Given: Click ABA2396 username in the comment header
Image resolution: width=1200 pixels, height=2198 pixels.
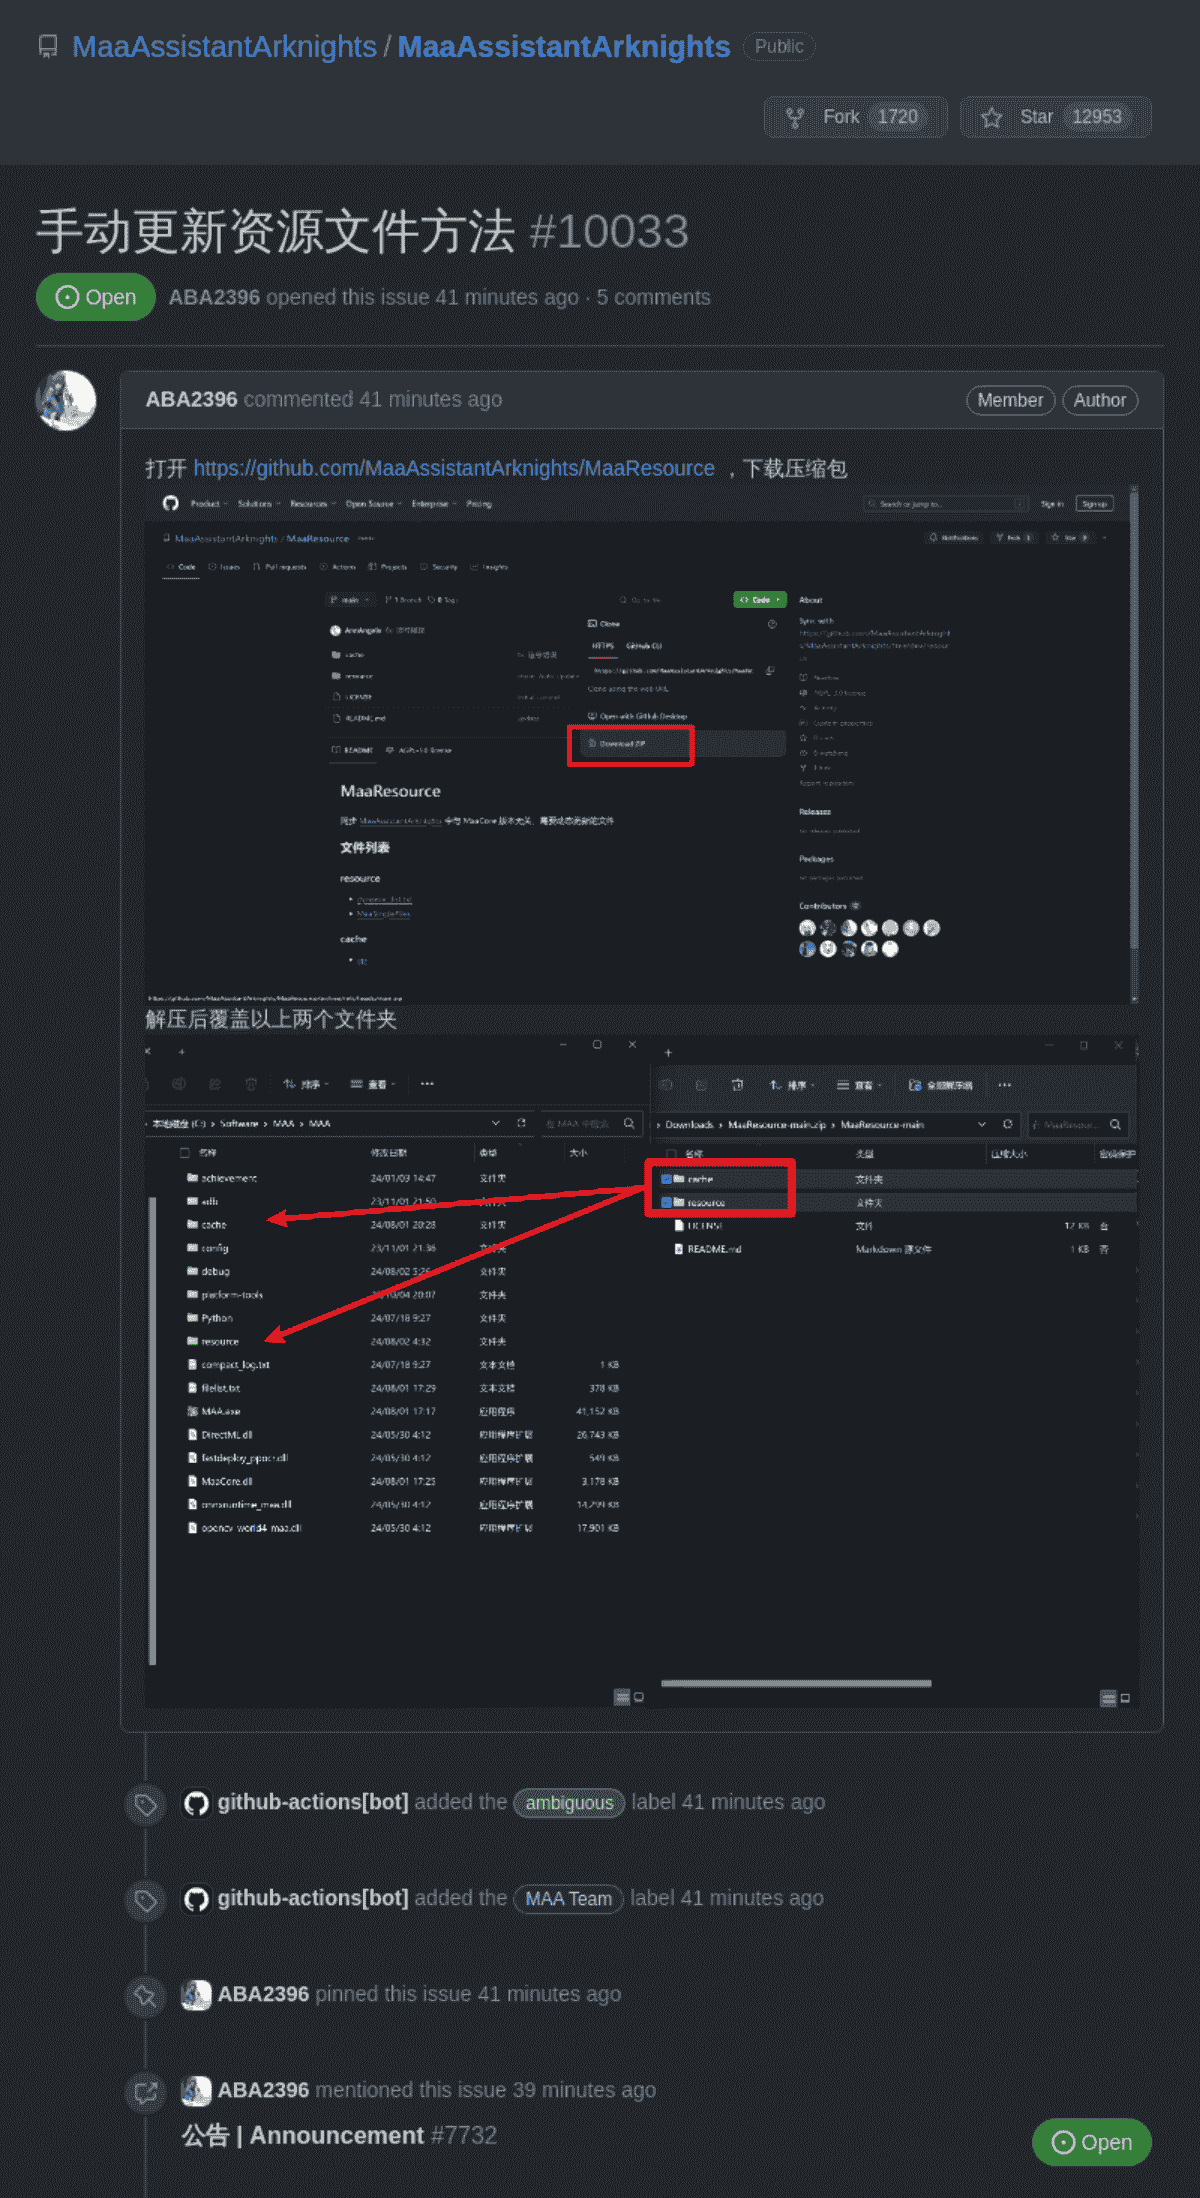Looking at the screenshot, I should click(191, 400).
